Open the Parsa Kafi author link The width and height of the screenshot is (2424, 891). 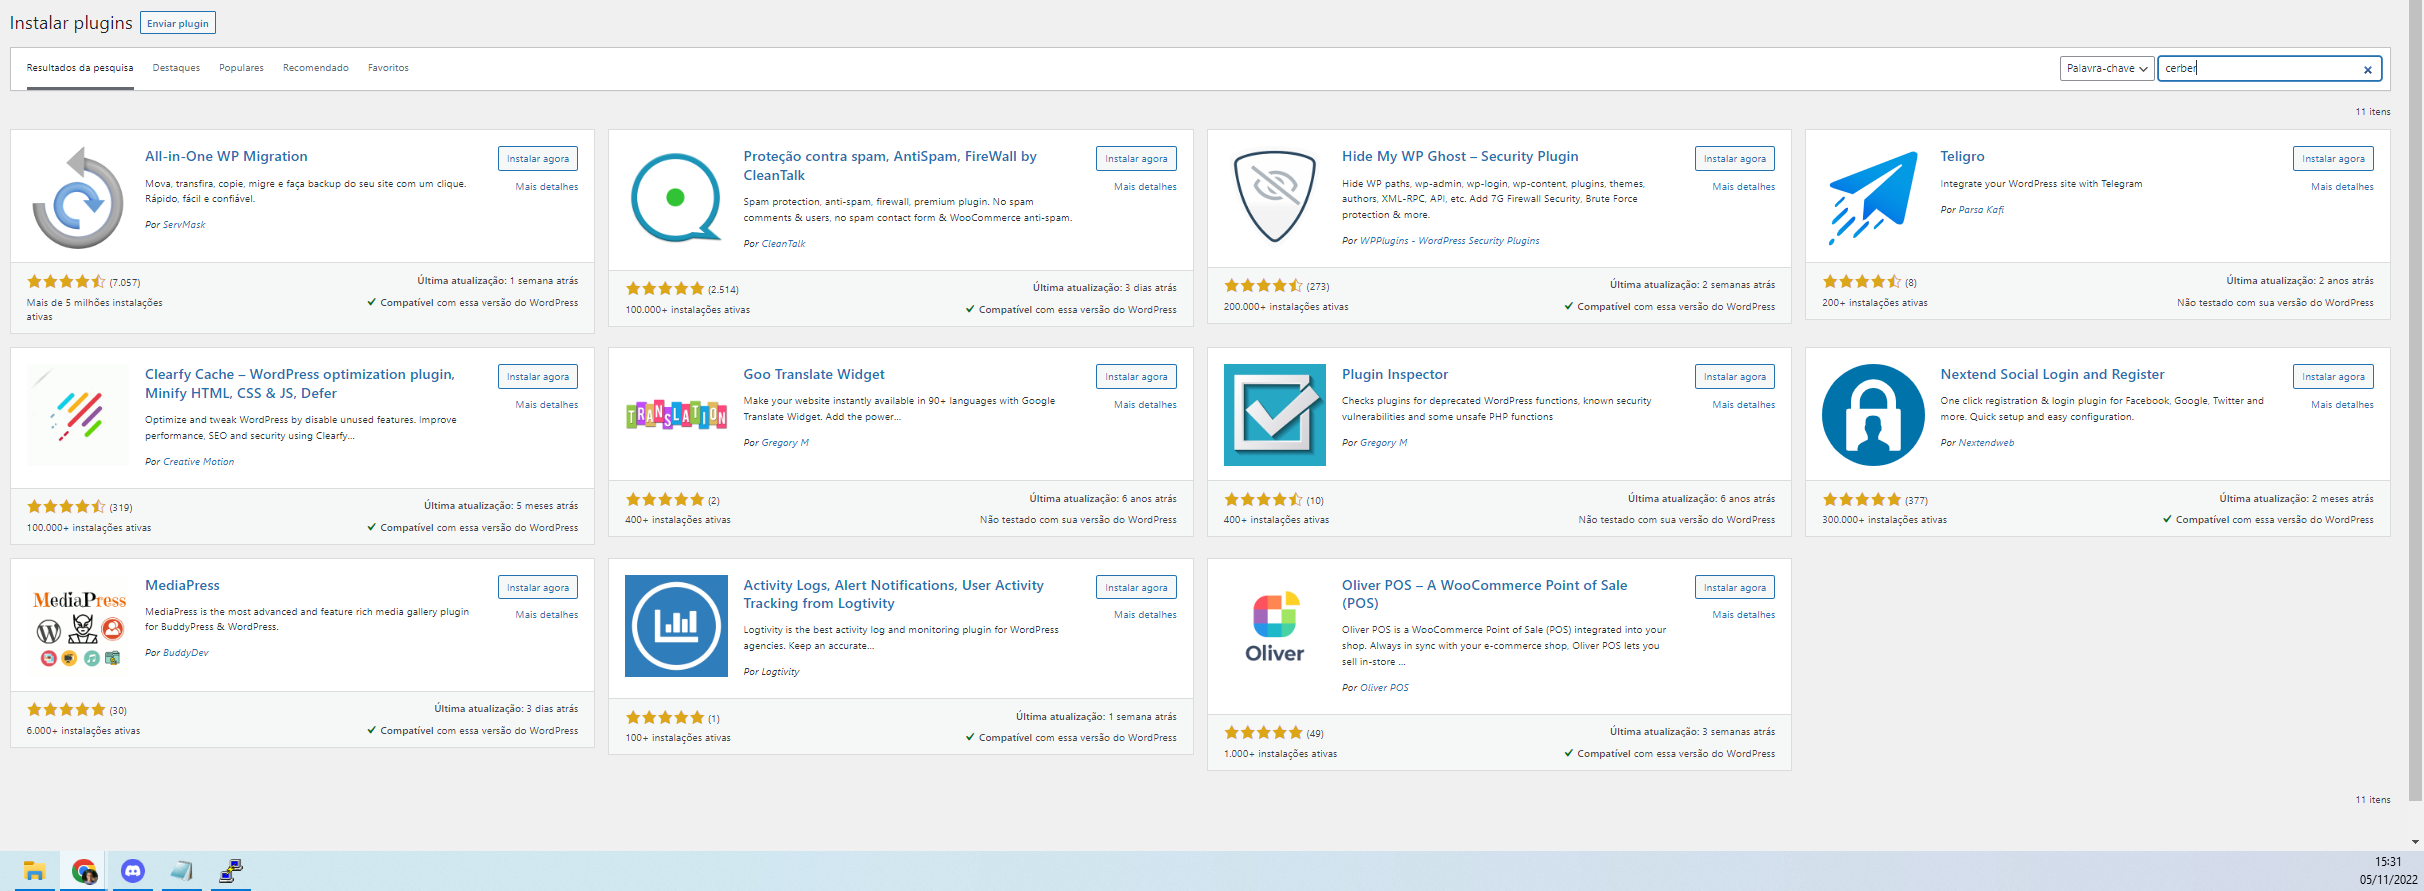coord(1981,210)
